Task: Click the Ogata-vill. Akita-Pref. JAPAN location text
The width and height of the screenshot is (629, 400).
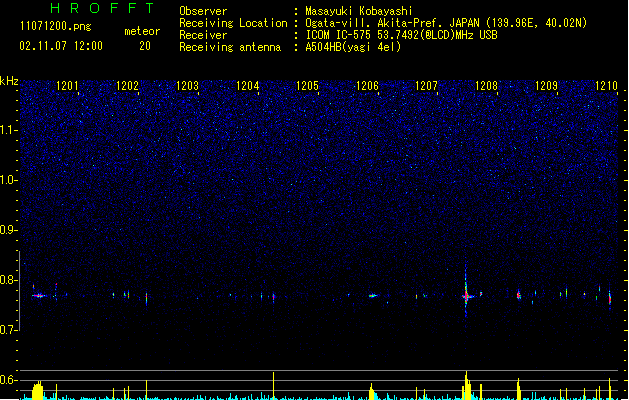Action: [446, 23]
